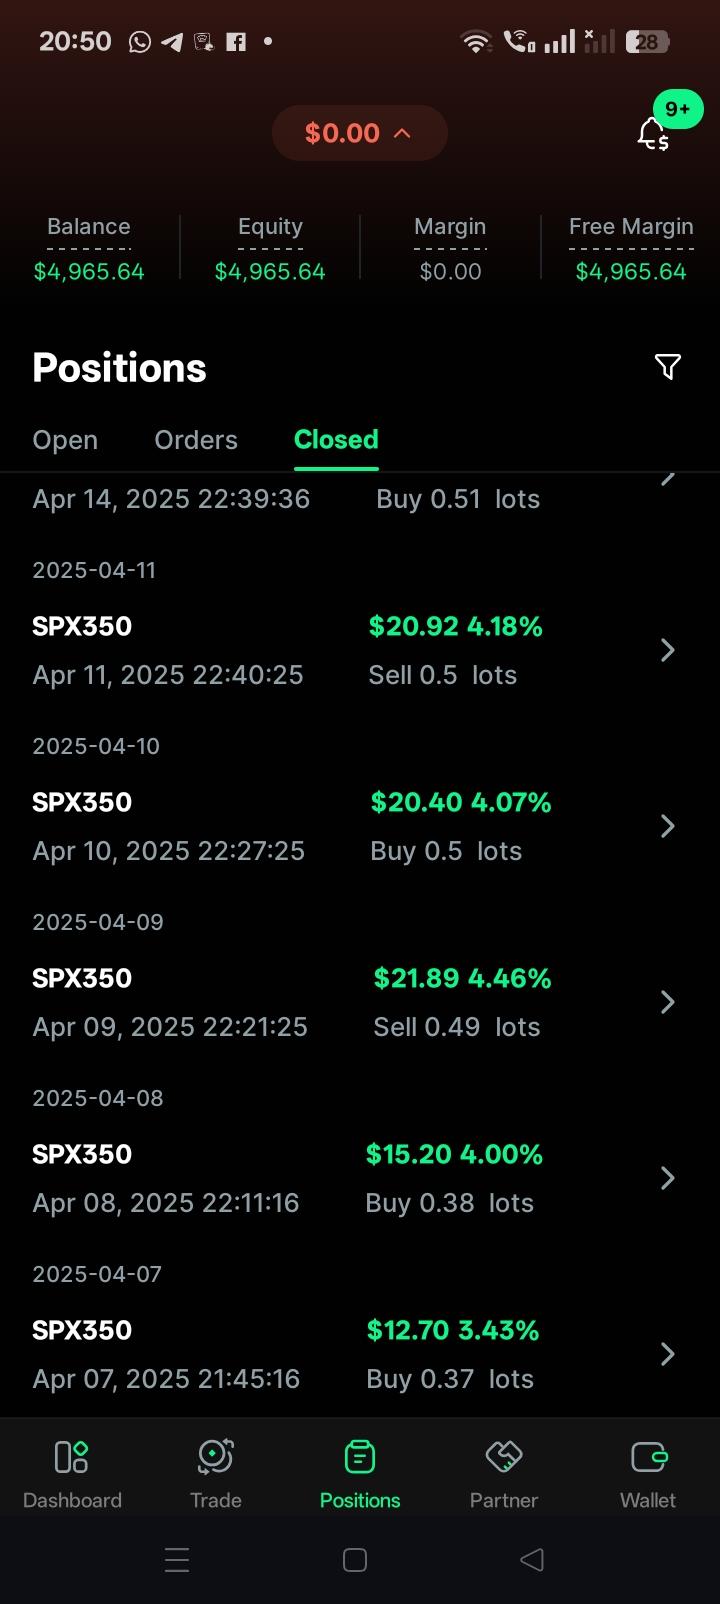Open the notifications bell icon

[x=653, y=134]
